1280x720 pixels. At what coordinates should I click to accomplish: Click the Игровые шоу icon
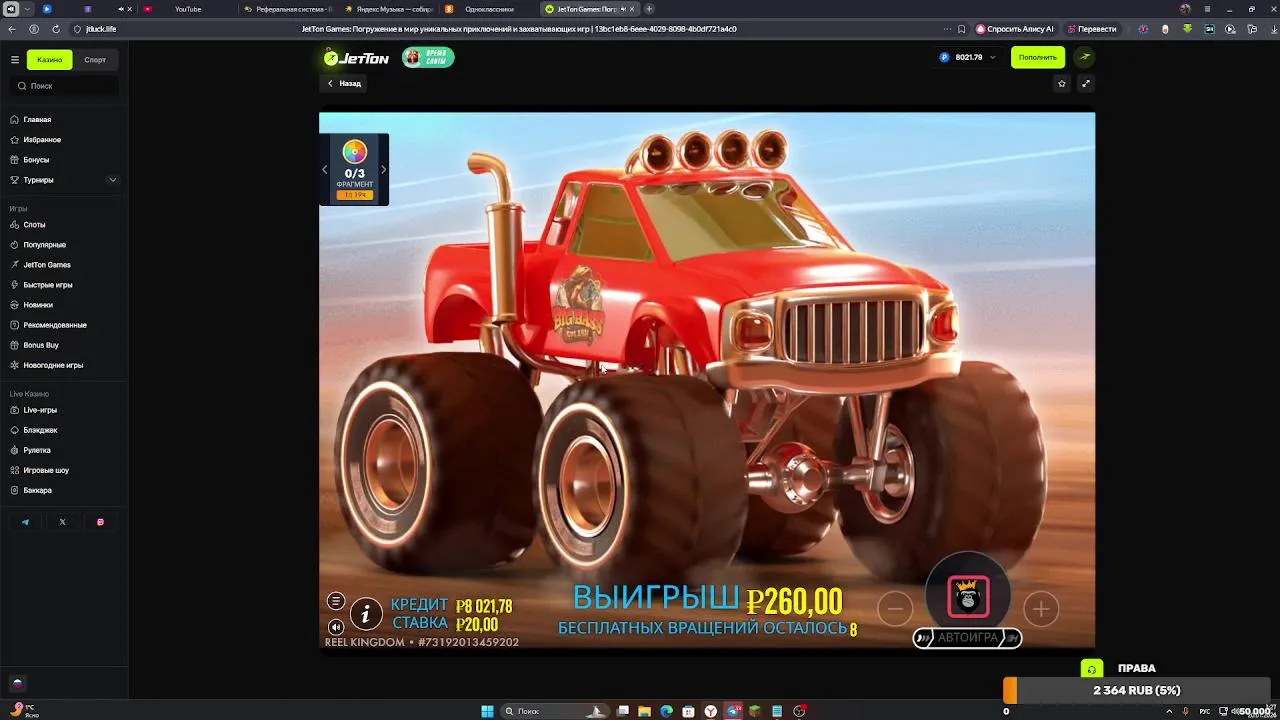click(x=15, y=470)
